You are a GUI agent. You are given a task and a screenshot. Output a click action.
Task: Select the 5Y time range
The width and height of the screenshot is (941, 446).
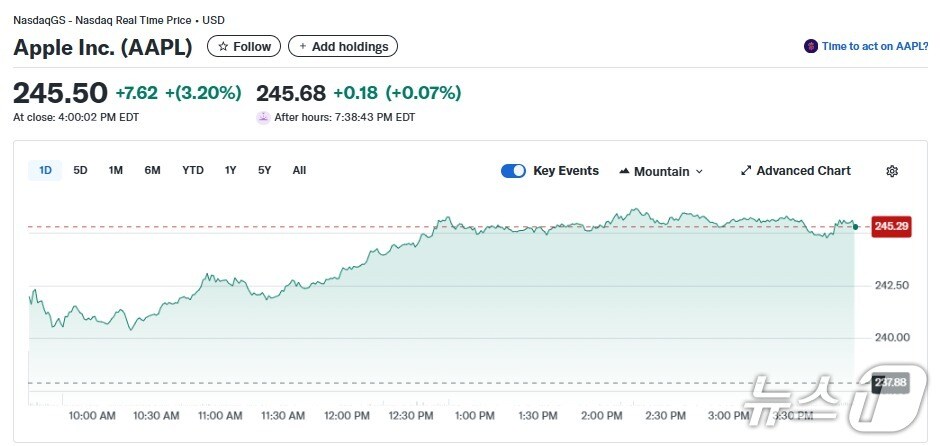(x=264, y=170)
